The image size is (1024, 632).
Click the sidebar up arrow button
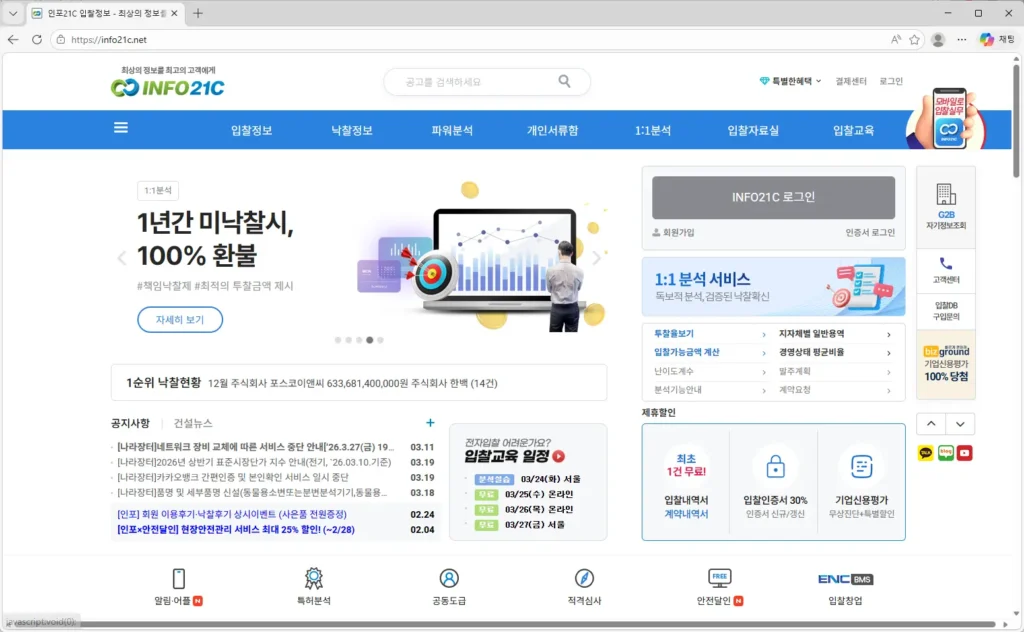(931, 424)
